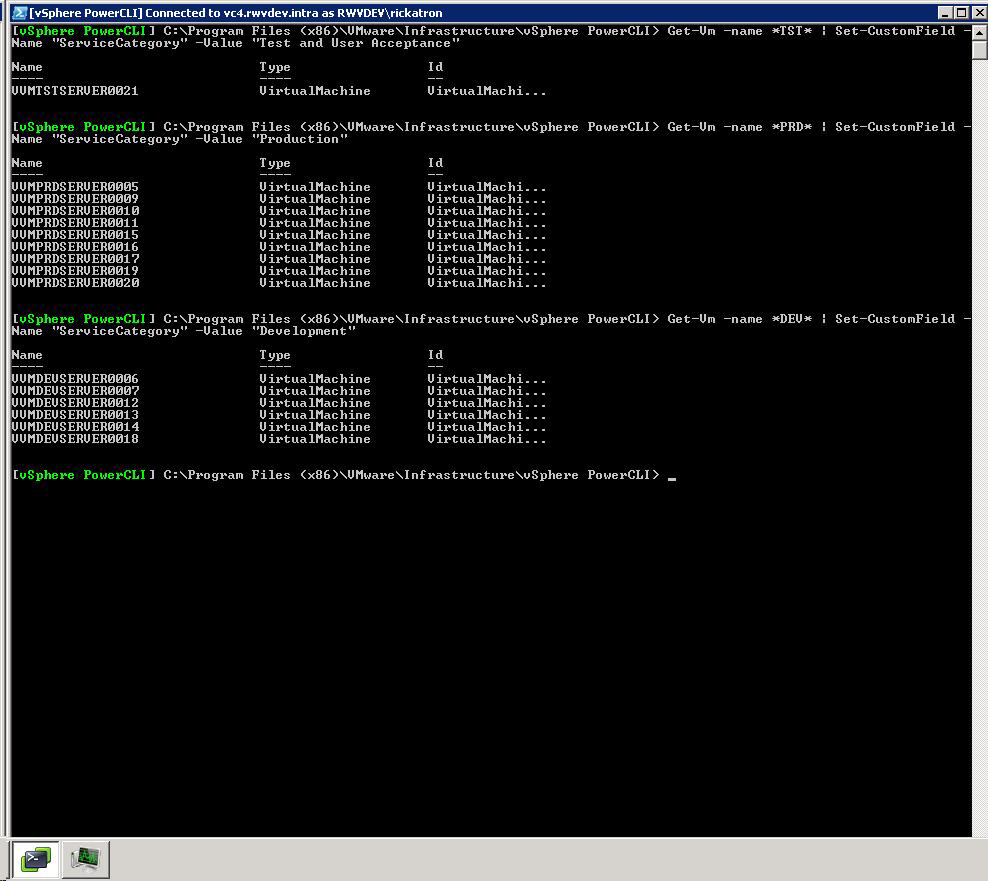Click the Id column header in the PRD table
Screen dimensions: 988x881
[x=435, y=163]
